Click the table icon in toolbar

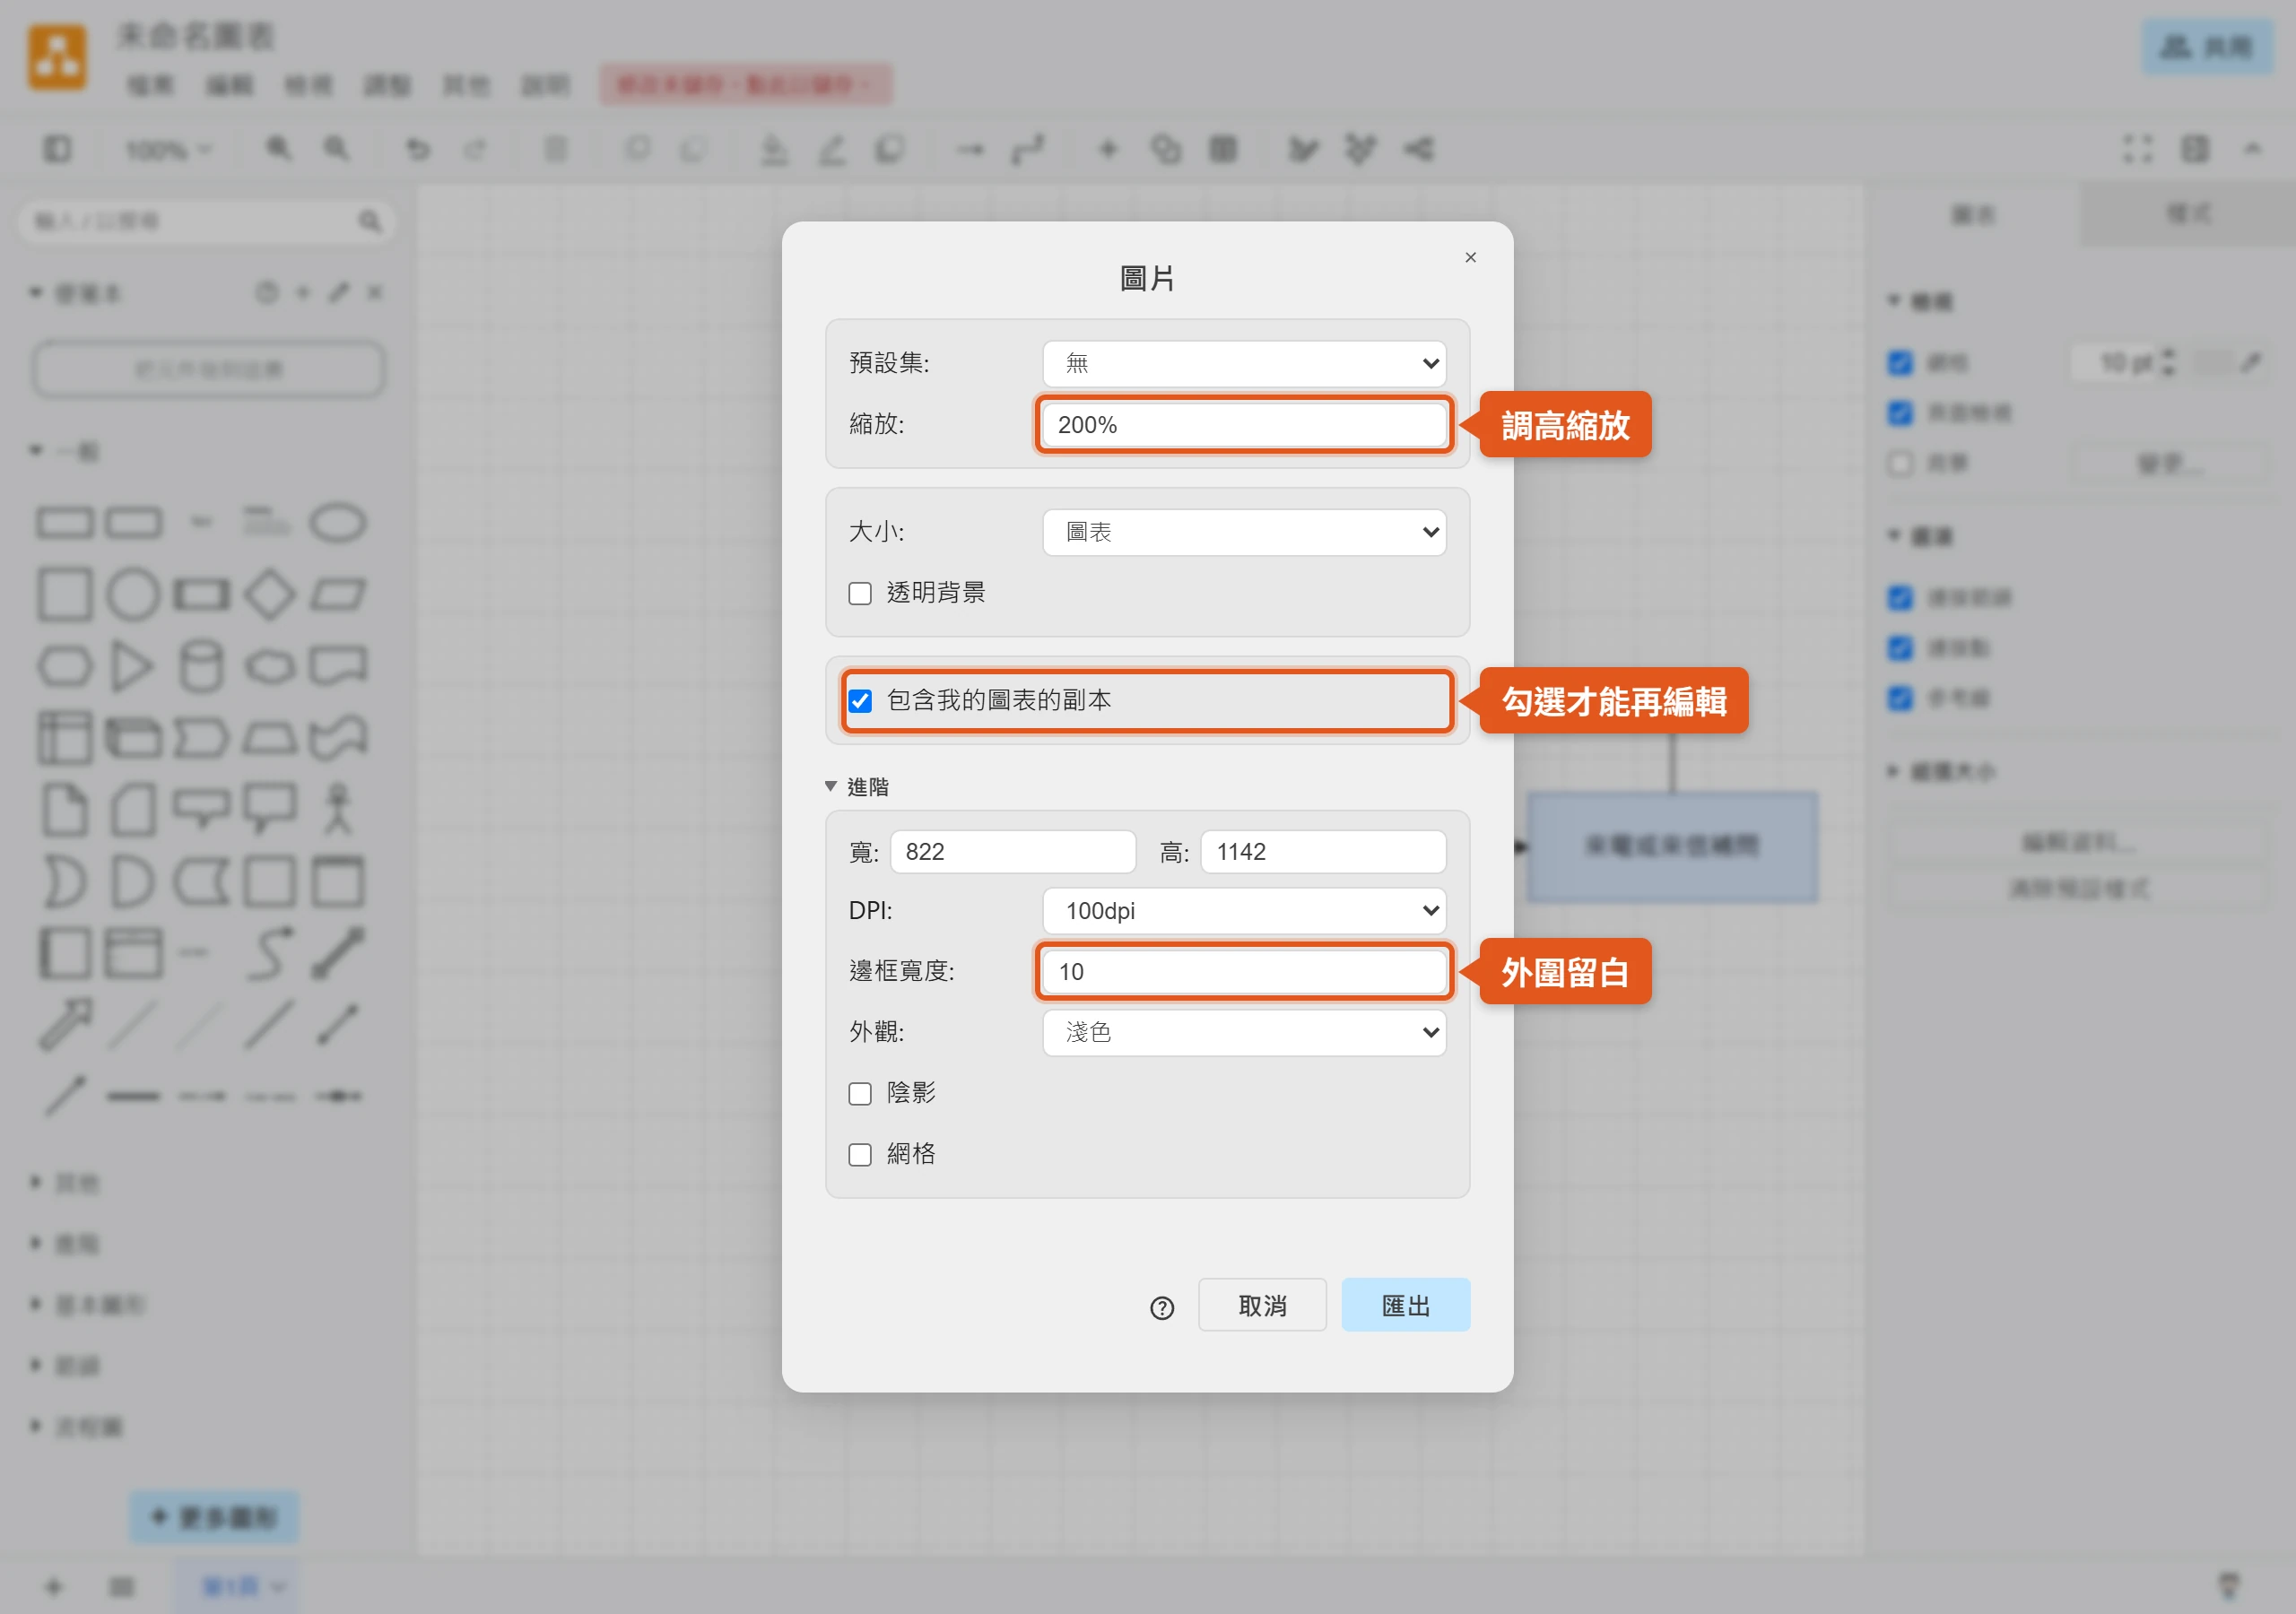tap(1223, 150)
